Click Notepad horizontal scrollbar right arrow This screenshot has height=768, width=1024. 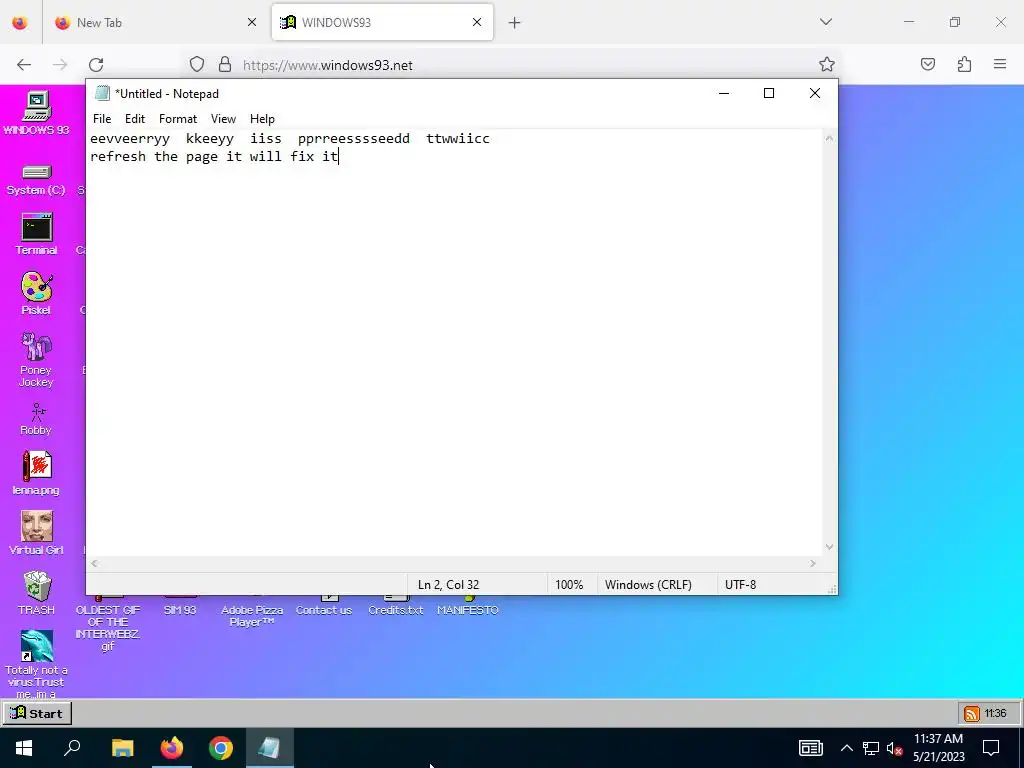[x=813, y=563]
